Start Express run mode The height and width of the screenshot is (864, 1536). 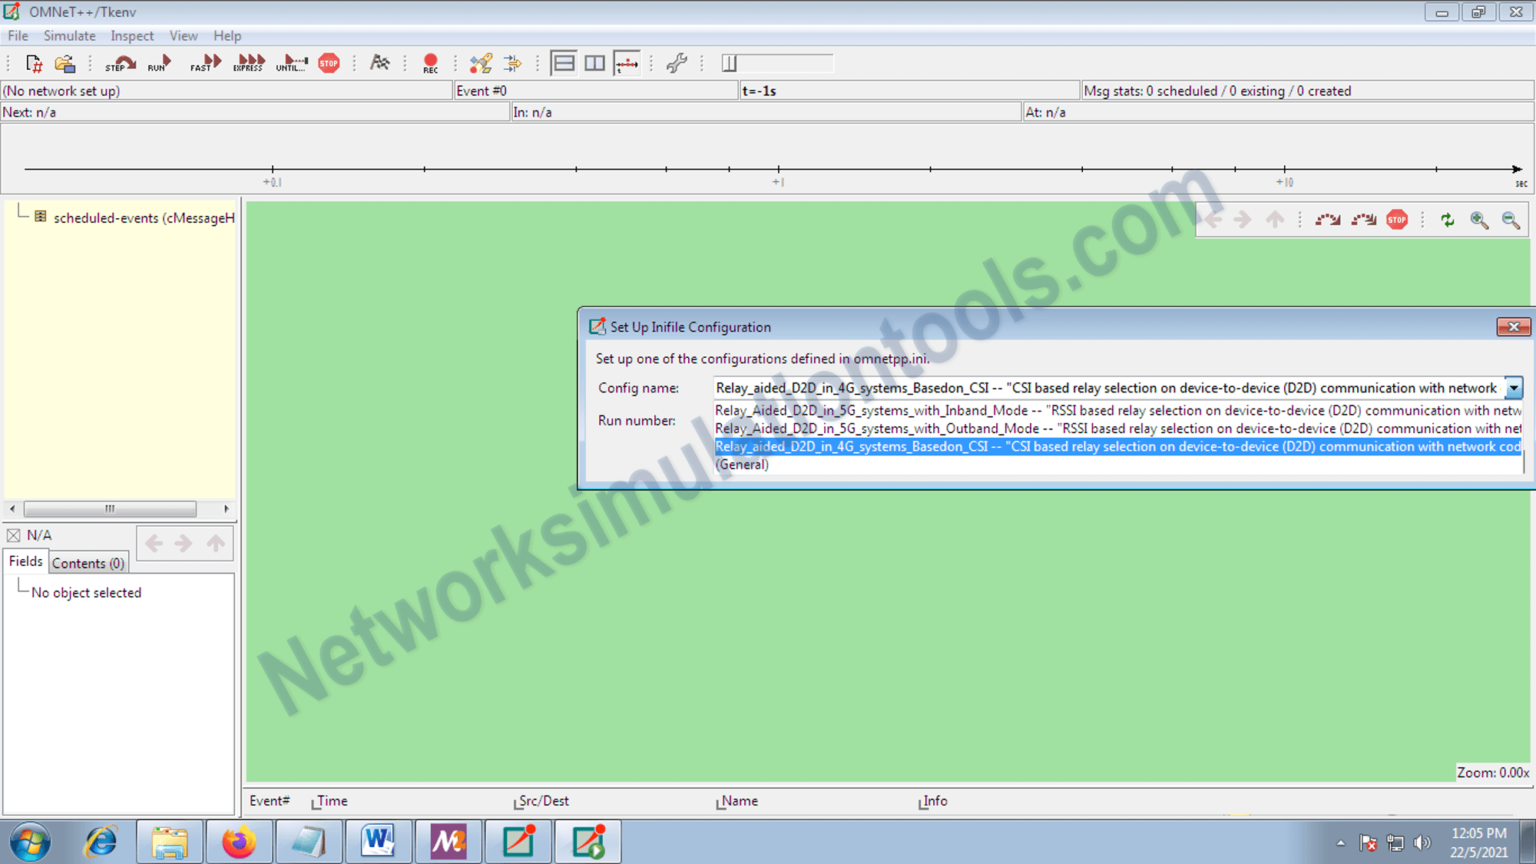click(248, 62)
